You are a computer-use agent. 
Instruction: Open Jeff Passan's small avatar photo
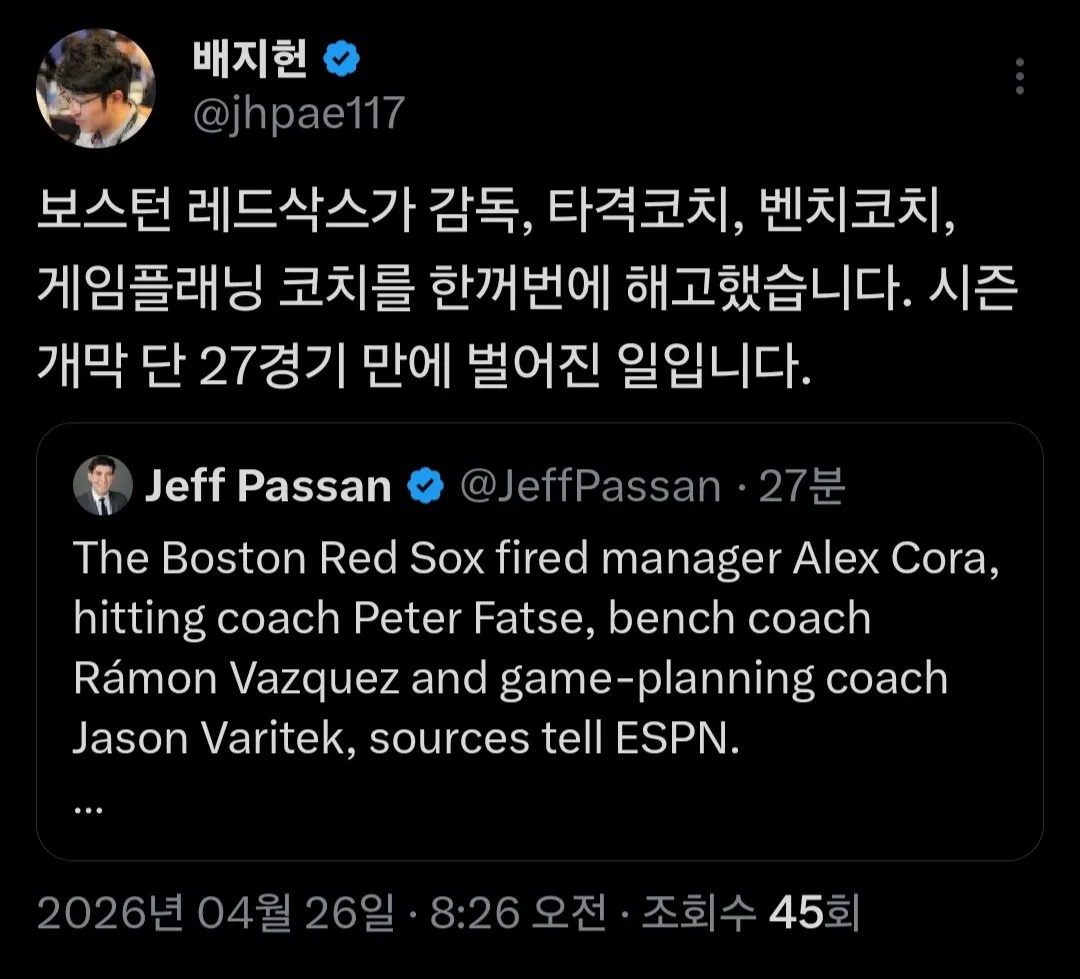(x=102, y=486)
